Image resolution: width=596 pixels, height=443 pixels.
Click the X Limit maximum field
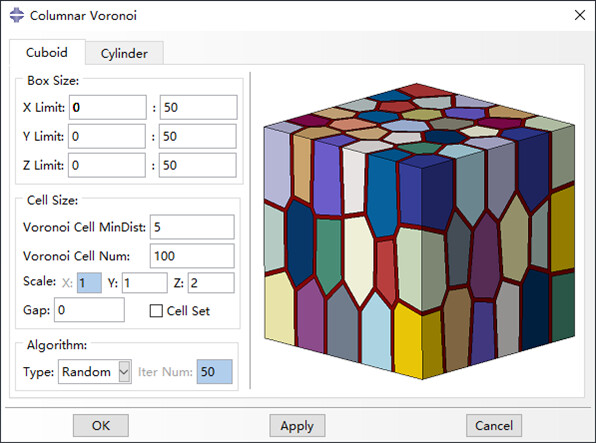(x=198, y=107)
